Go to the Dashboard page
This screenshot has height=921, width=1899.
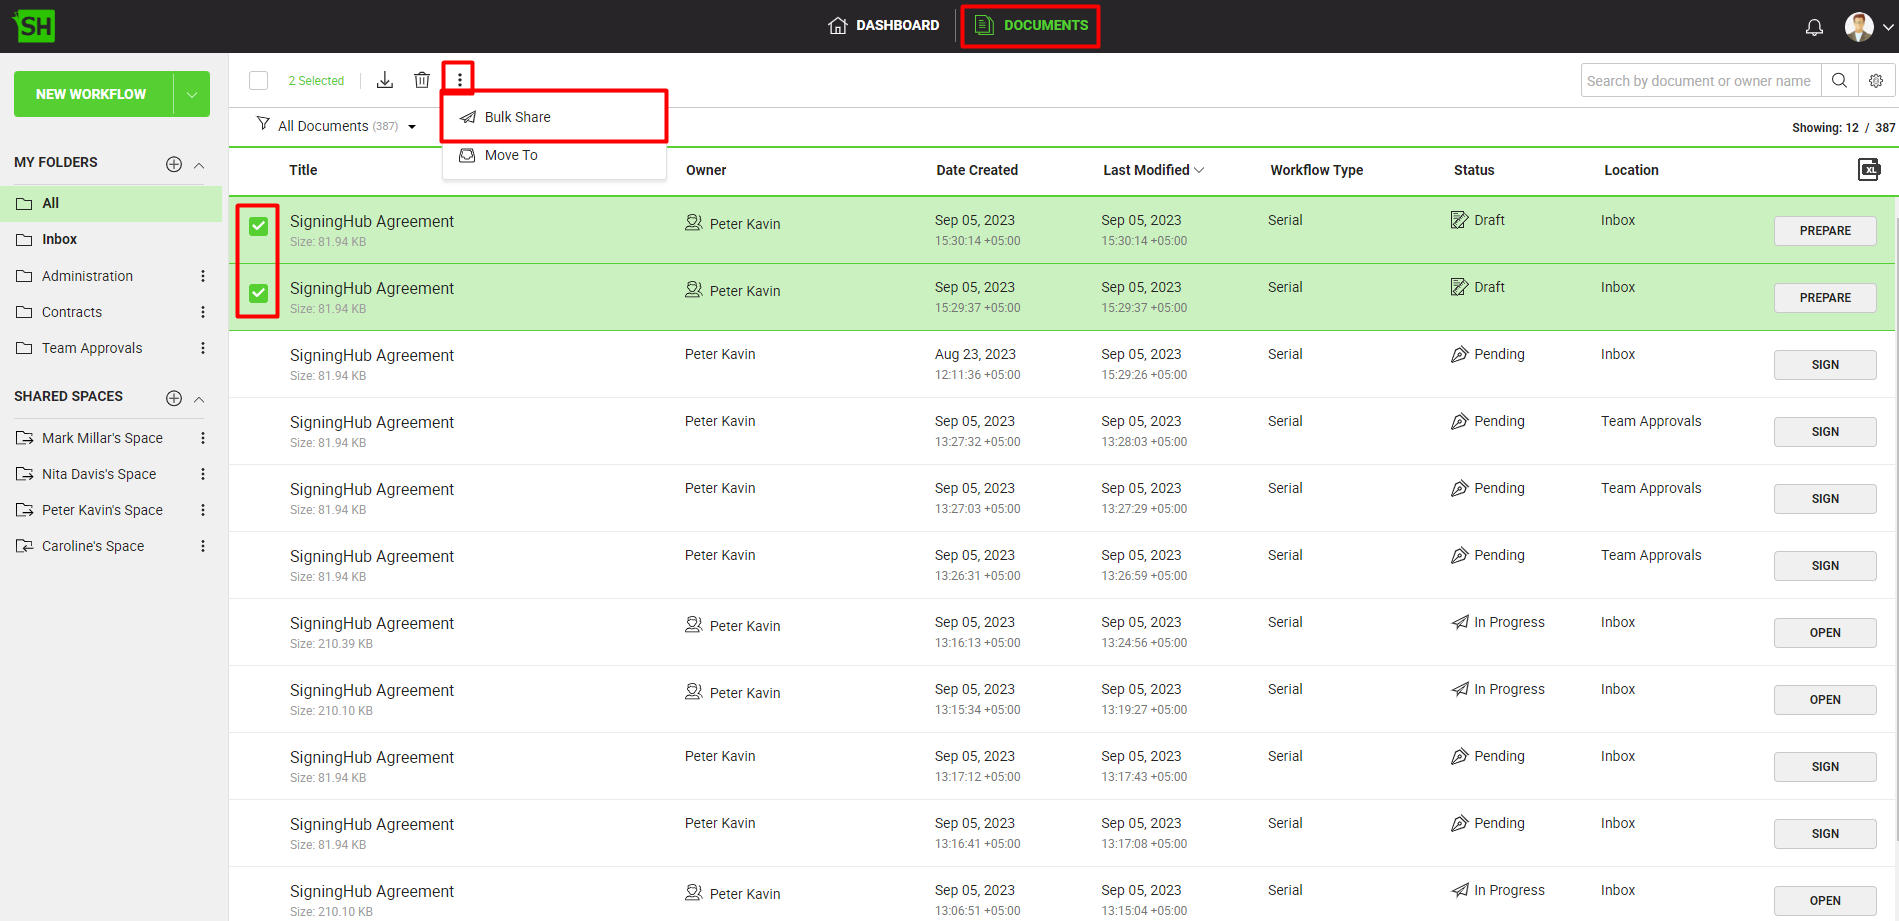884,25
